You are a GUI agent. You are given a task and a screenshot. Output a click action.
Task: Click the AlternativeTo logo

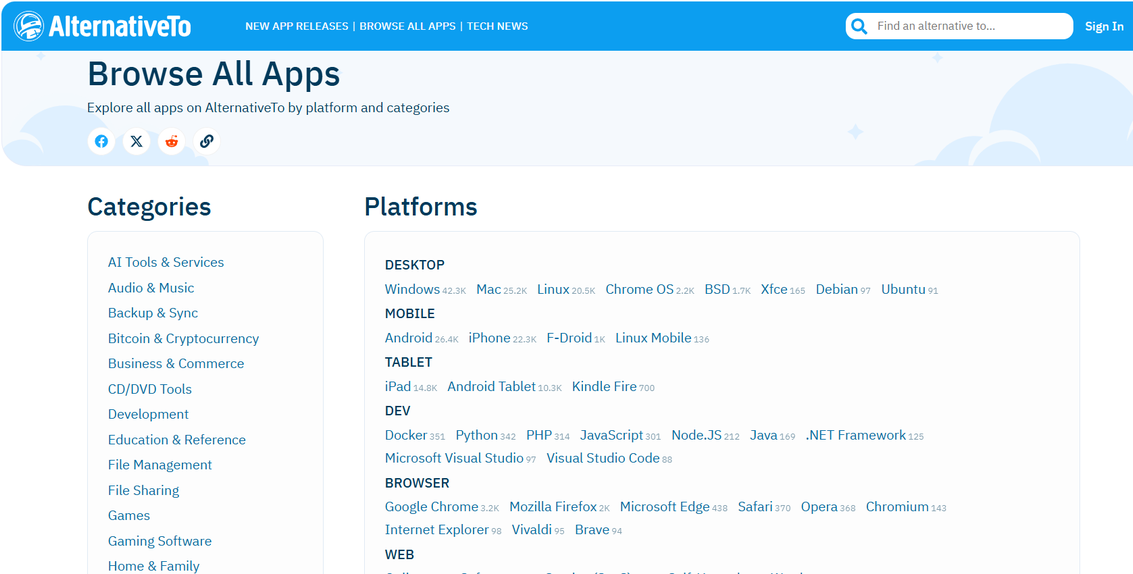coord(102,27)
